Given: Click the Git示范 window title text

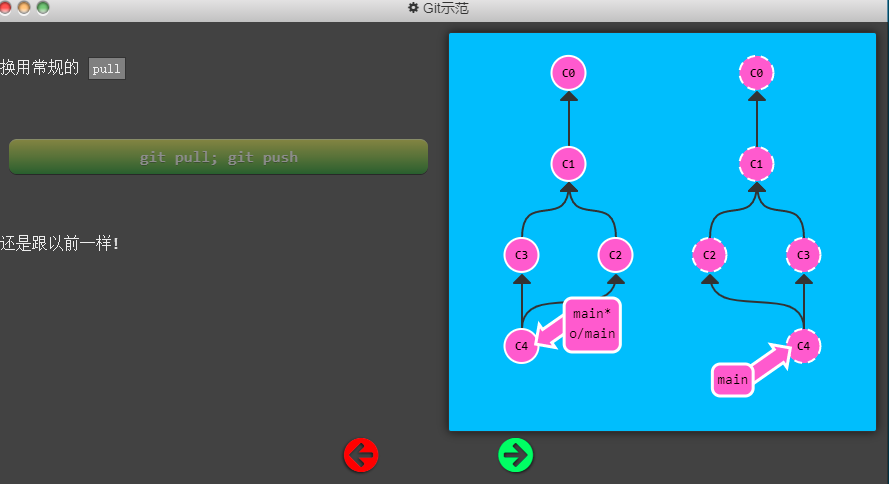Looking at the screenshot, I should [446, 8].
